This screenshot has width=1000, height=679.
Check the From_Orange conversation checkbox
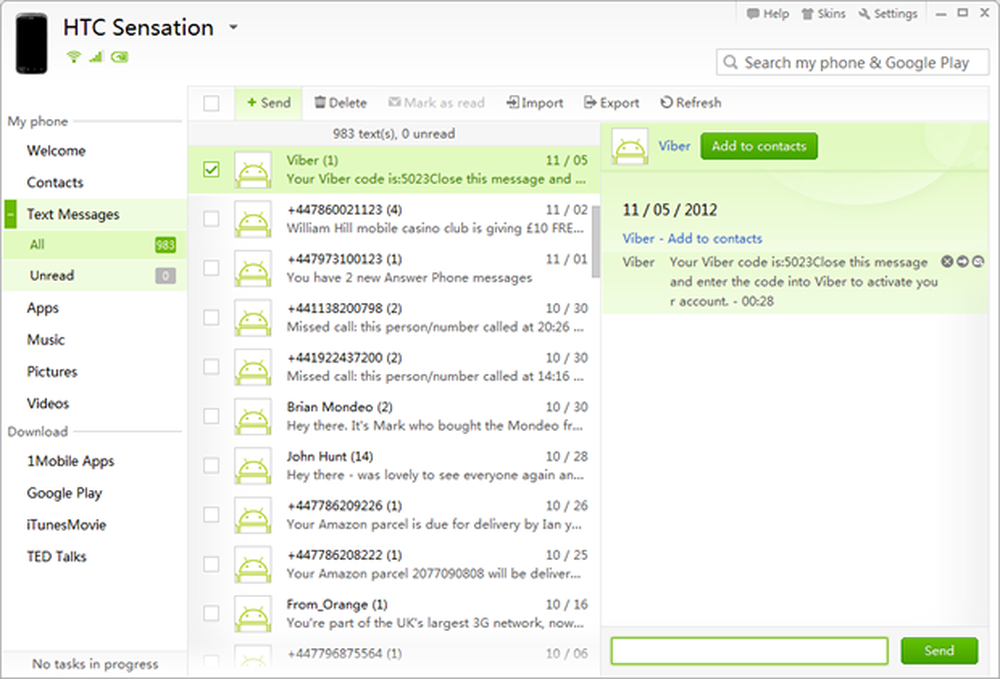point(211,613)
